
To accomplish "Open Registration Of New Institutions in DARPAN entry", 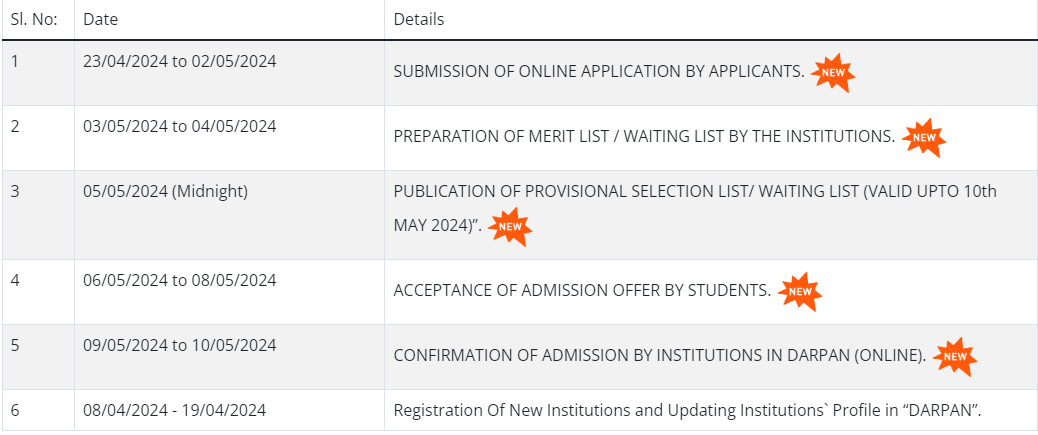I will [688, 411].
